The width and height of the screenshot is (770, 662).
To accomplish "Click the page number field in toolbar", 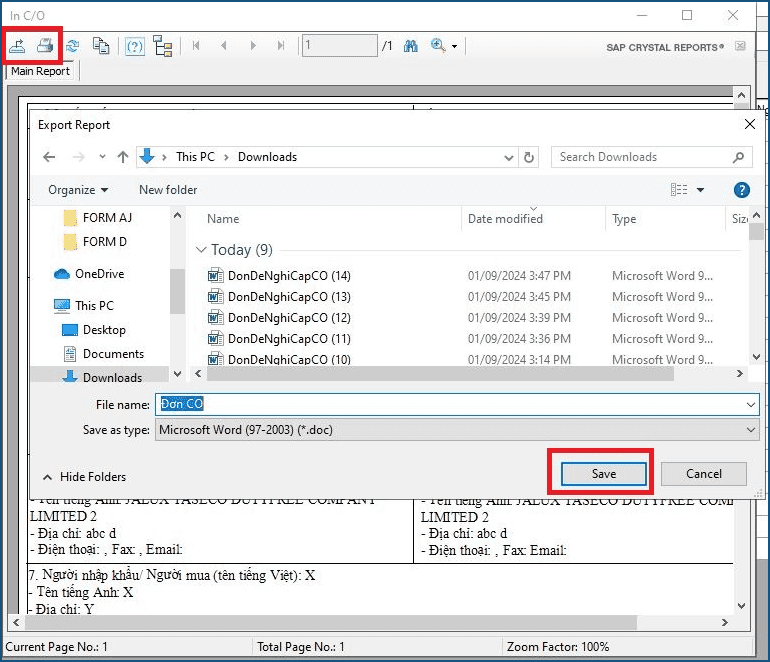I will (x=340, y=46).
